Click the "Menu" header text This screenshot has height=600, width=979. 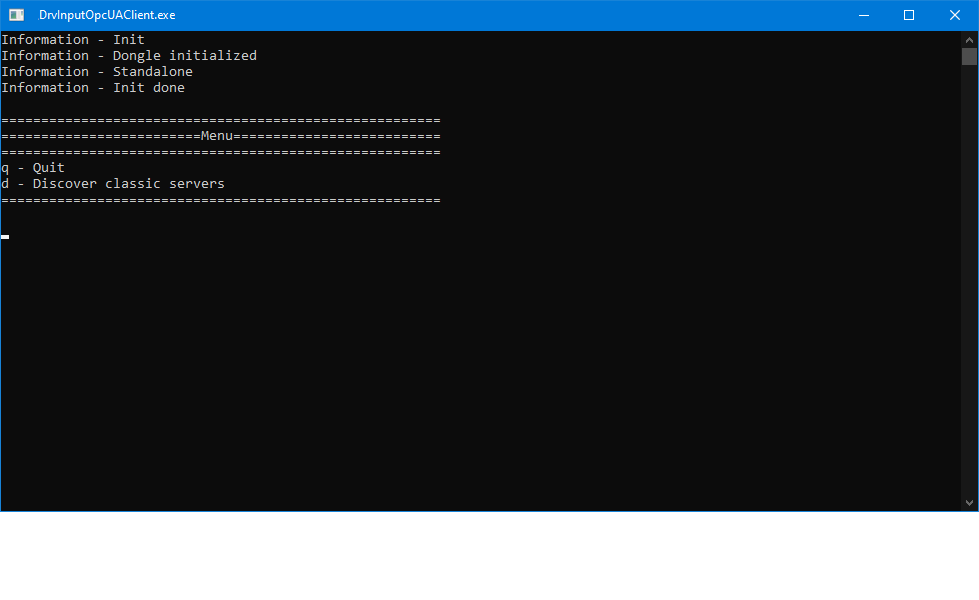[x=217, y=136]
